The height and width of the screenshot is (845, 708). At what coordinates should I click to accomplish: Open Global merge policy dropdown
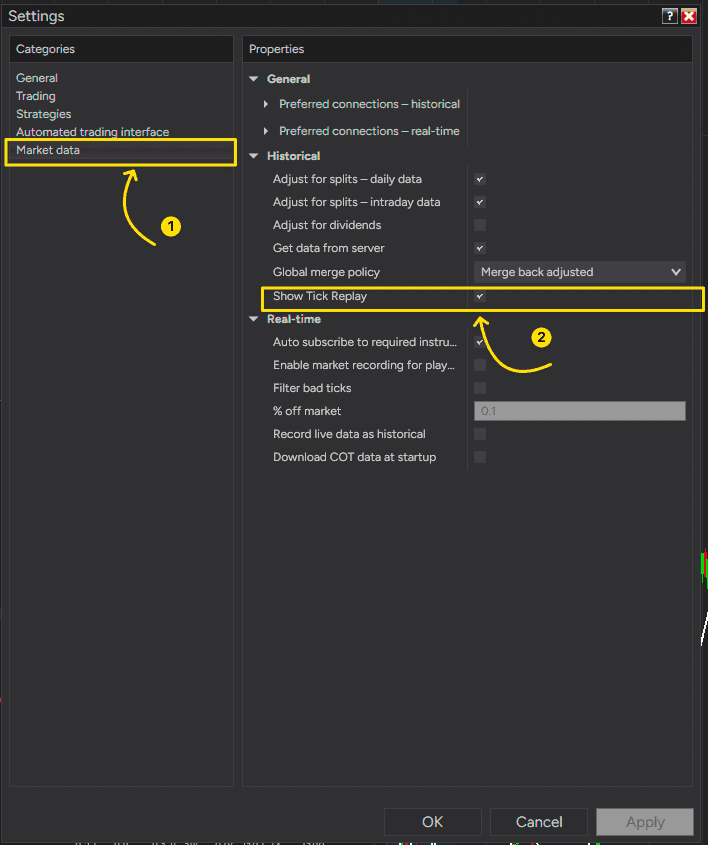point(580,272)
